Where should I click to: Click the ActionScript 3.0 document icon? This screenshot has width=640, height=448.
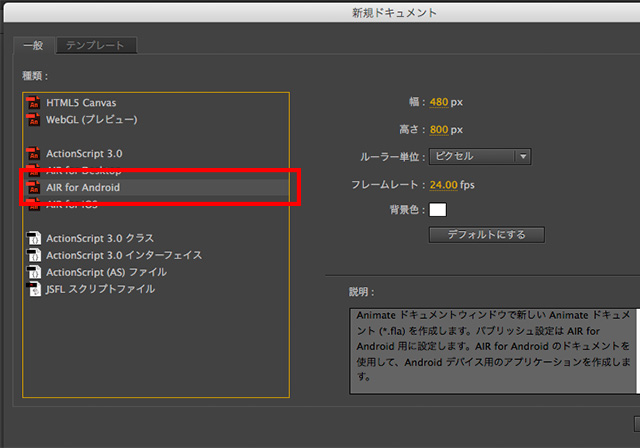click(x=33, y=154)
